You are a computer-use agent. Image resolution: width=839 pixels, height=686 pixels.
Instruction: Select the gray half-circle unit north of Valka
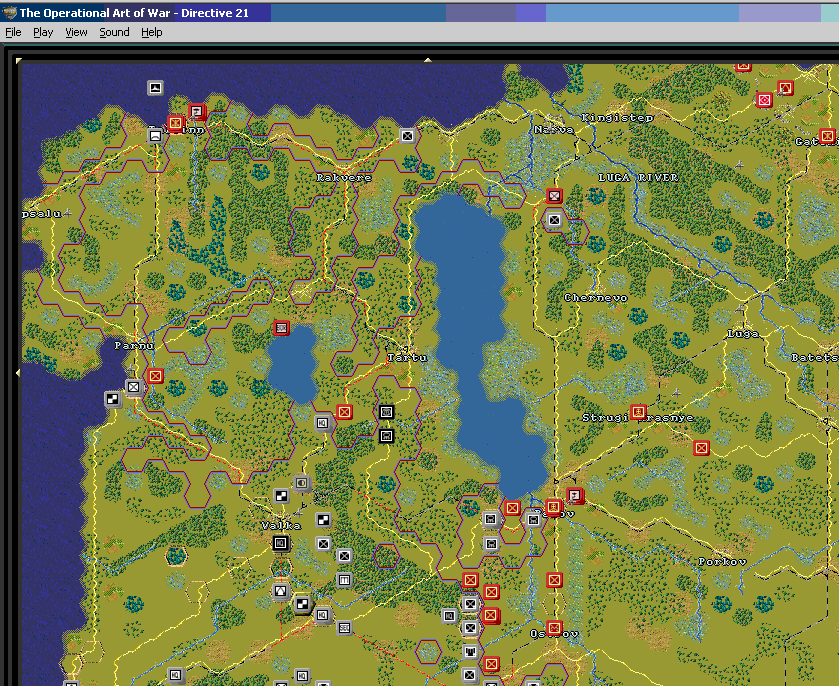pyautogui.click(x=302, y=483)
